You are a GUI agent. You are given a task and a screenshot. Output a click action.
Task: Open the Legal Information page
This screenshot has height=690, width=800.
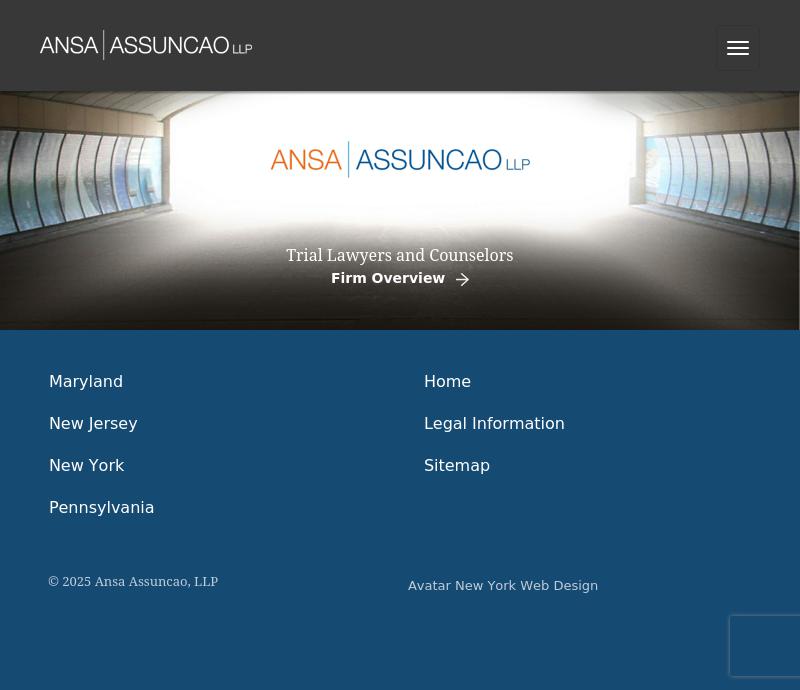[494, 423]
